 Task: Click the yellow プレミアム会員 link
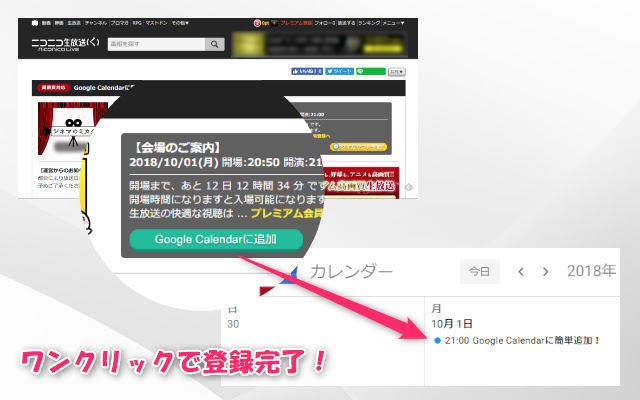pos(287,213)
